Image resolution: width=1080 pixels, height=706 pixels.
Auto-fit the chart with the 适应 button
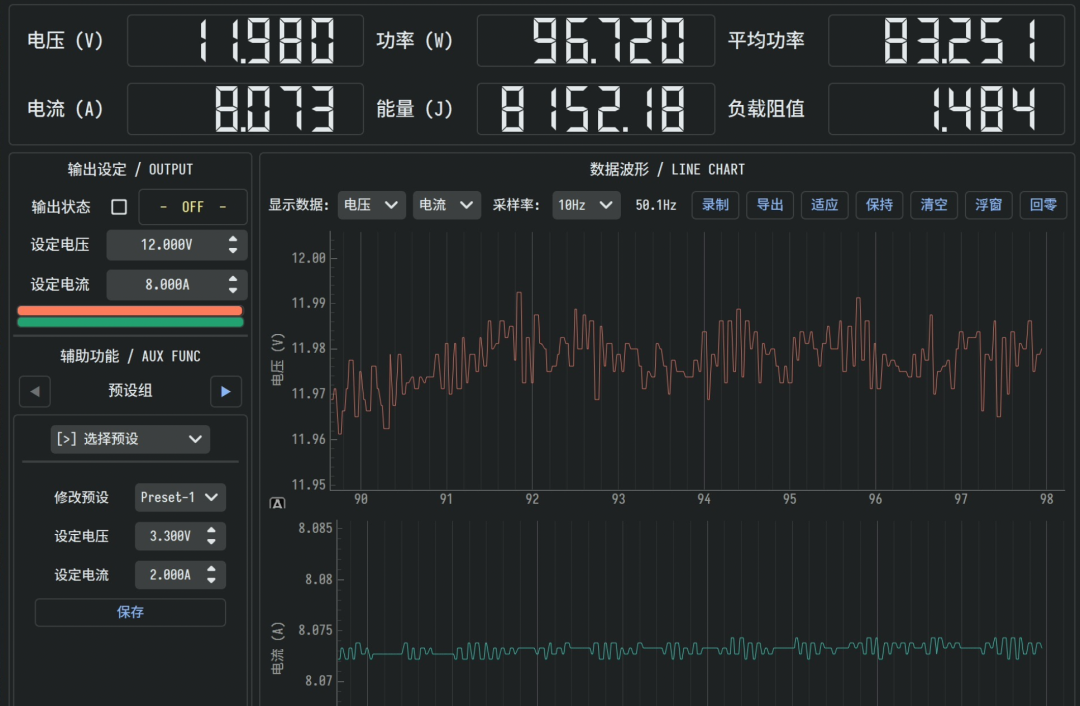pos(824,204)
